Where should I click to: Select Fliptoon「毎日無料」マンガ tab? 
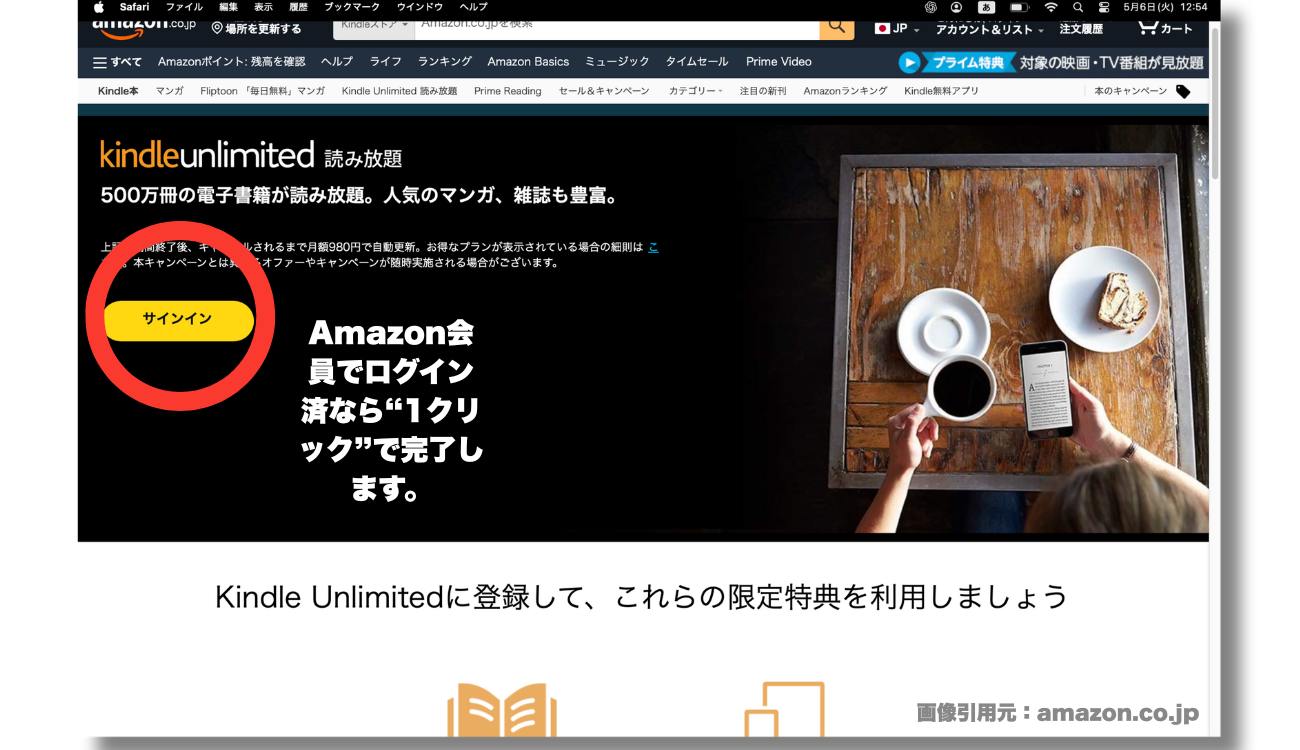coord(262,91)
